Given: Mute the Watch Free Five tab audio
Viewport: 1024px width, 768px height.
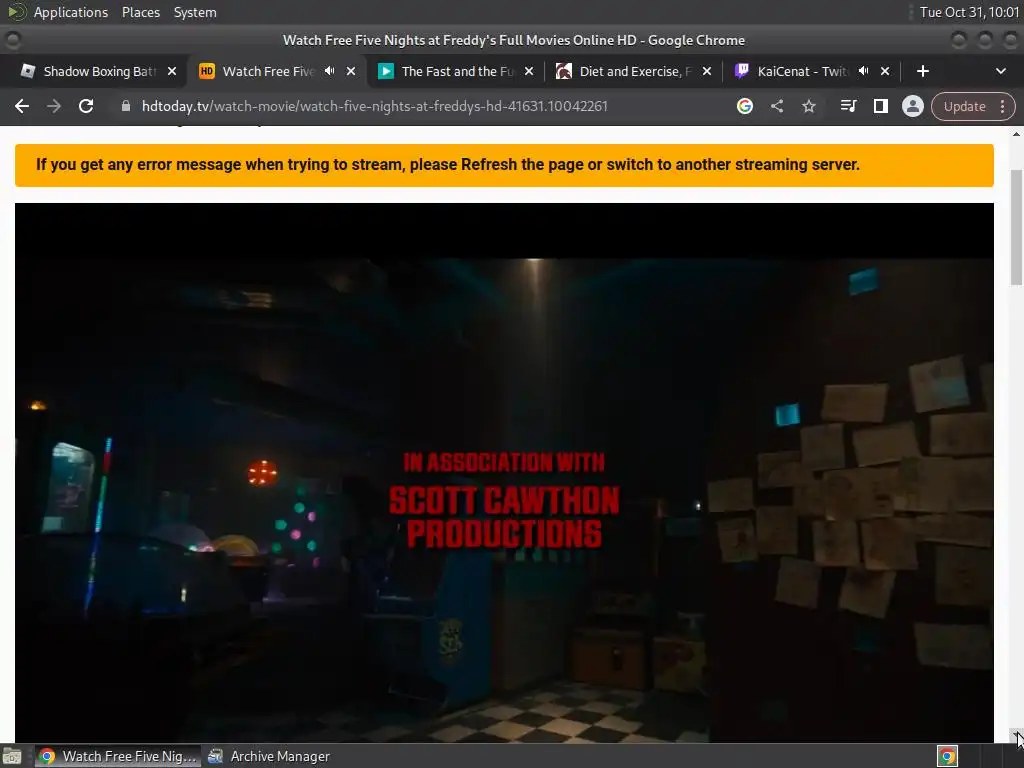Looking at the screenshot, I should (x=330, y=71).
